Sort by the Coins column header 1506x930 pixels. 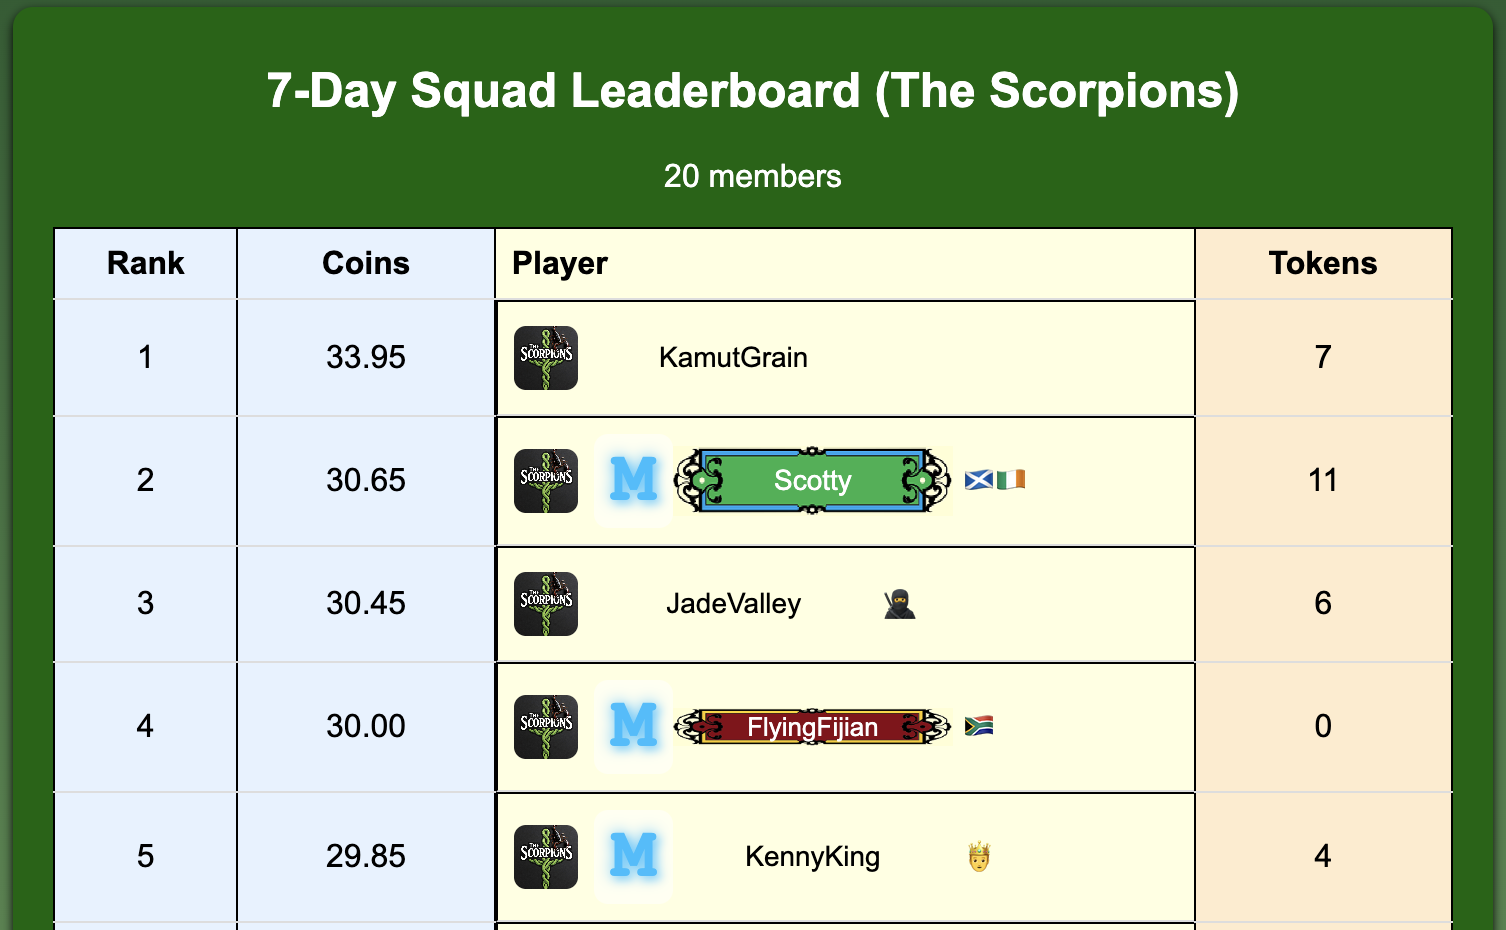click(366, 263)
